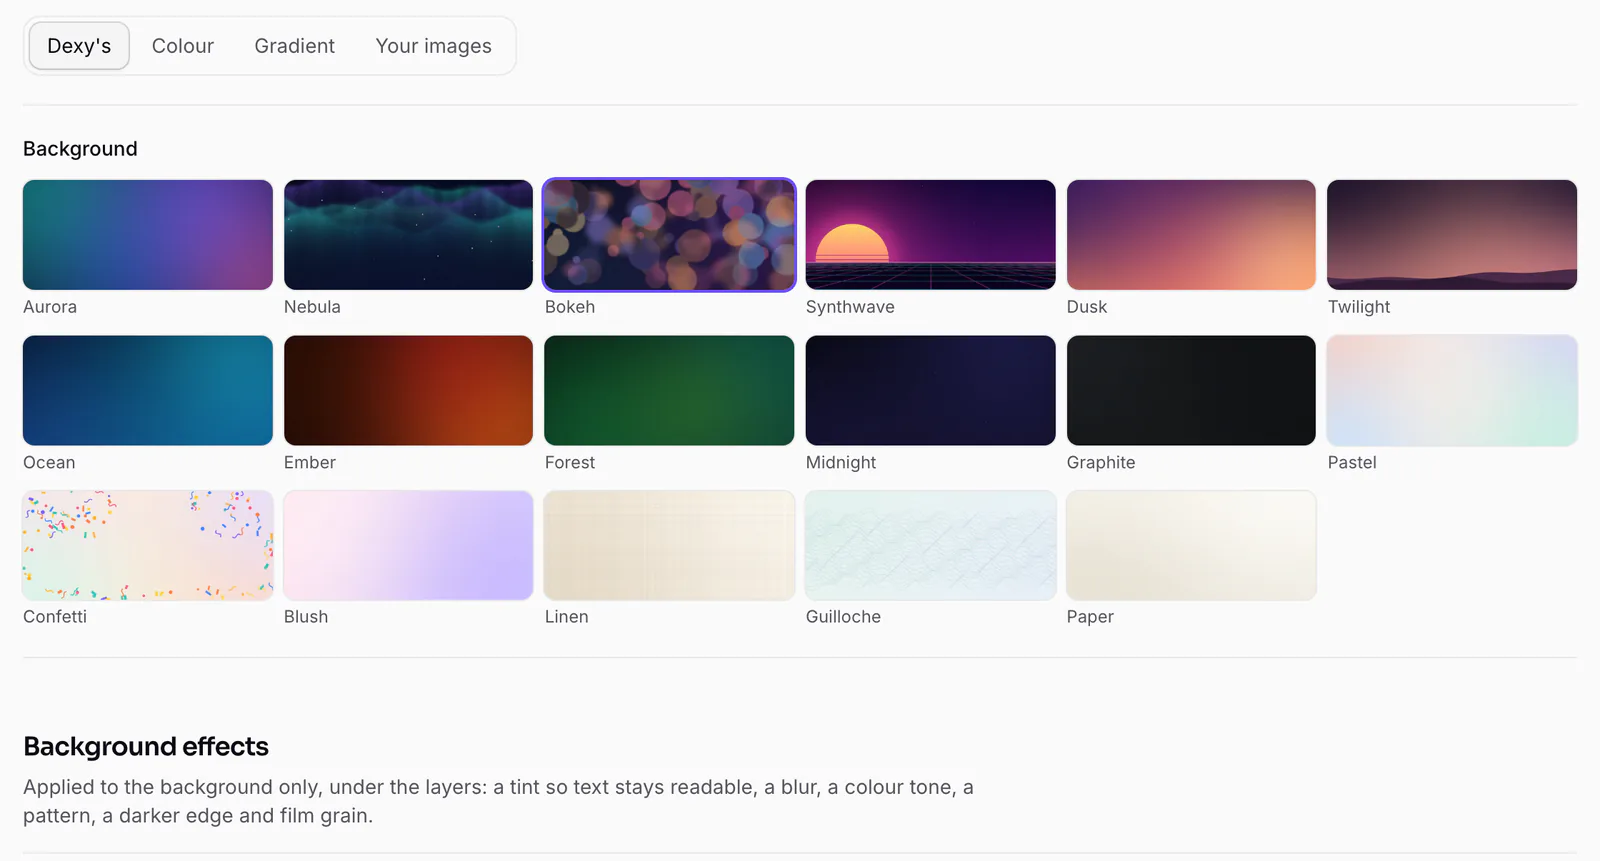Choose the Confetti background thumbnail

pyautogui.click(x=148, y=545)
